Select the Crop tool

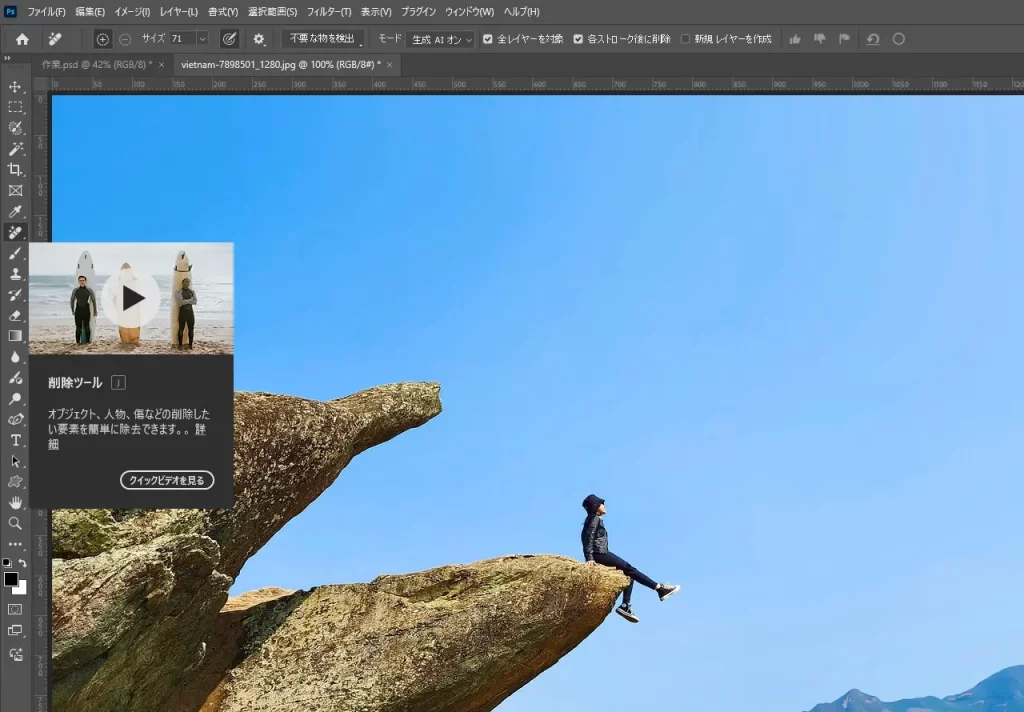click(15, 169)
